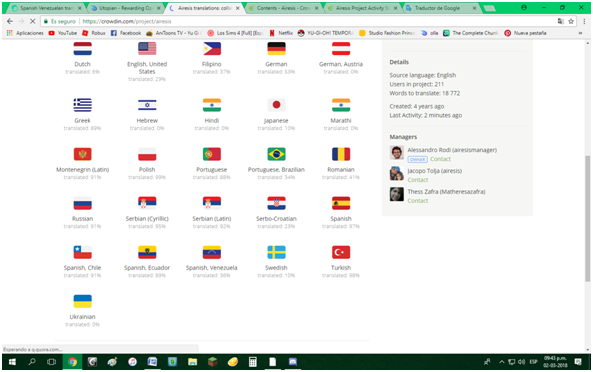Select the Swedish flag icon
Screen dimensions: 593x372
pyautogui.click(x=276, y=252)
